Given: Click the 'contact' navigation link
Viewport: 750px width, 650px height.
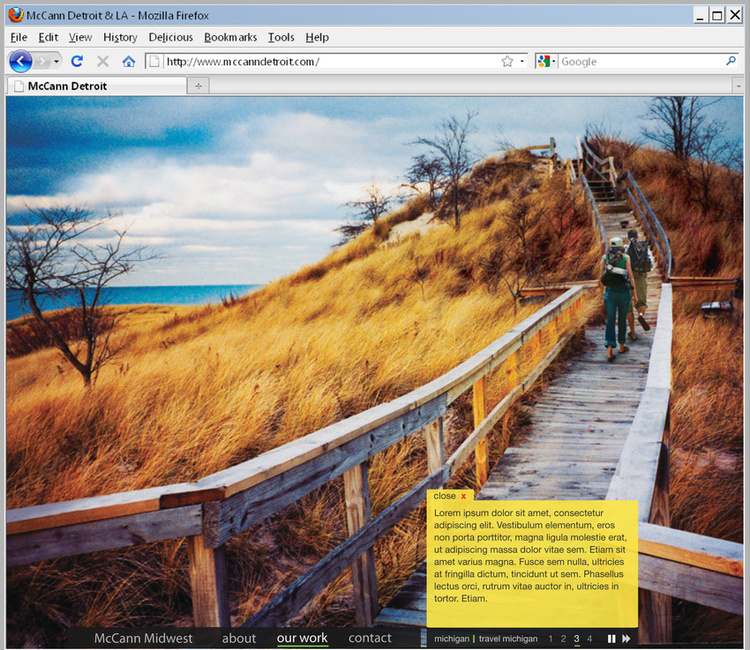Looking at the screenshot, I should pos(370,638).
